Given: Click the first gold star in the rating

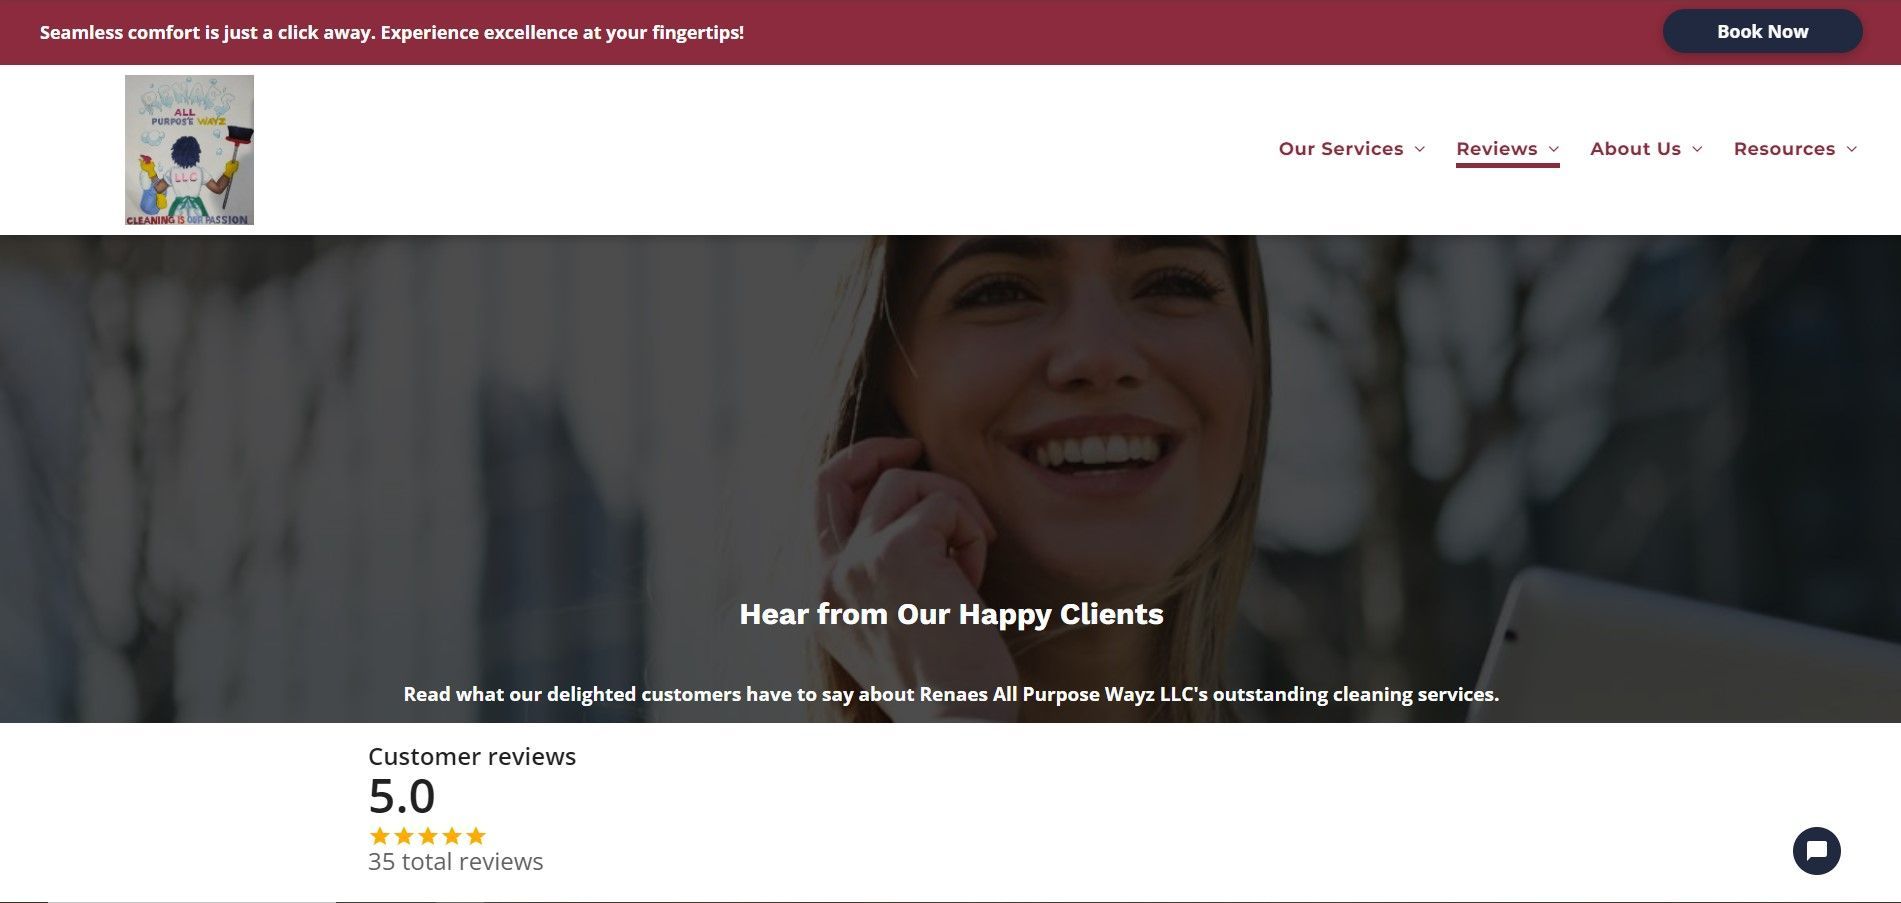Looking at the screenshot, I should point(380,835).
